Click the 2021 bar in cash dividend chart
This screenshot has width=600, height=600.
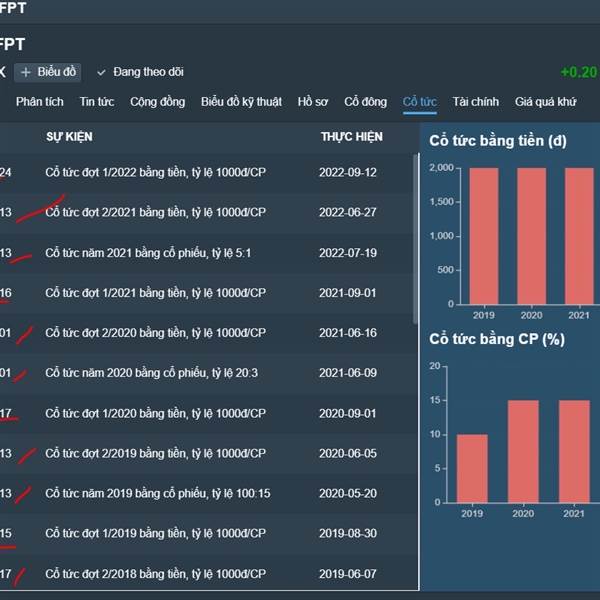pyautogui.click(x=579, y=236)
